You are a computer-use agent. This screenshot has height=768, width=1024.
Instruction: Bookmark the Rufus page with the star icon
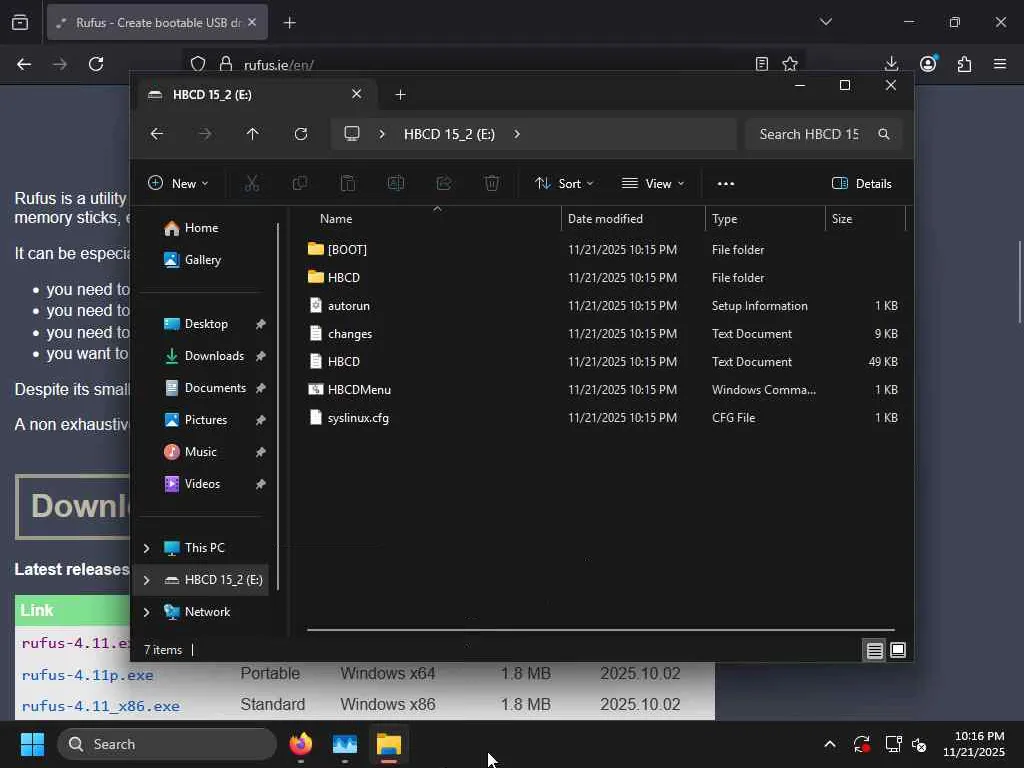click(x=790, y=64)
